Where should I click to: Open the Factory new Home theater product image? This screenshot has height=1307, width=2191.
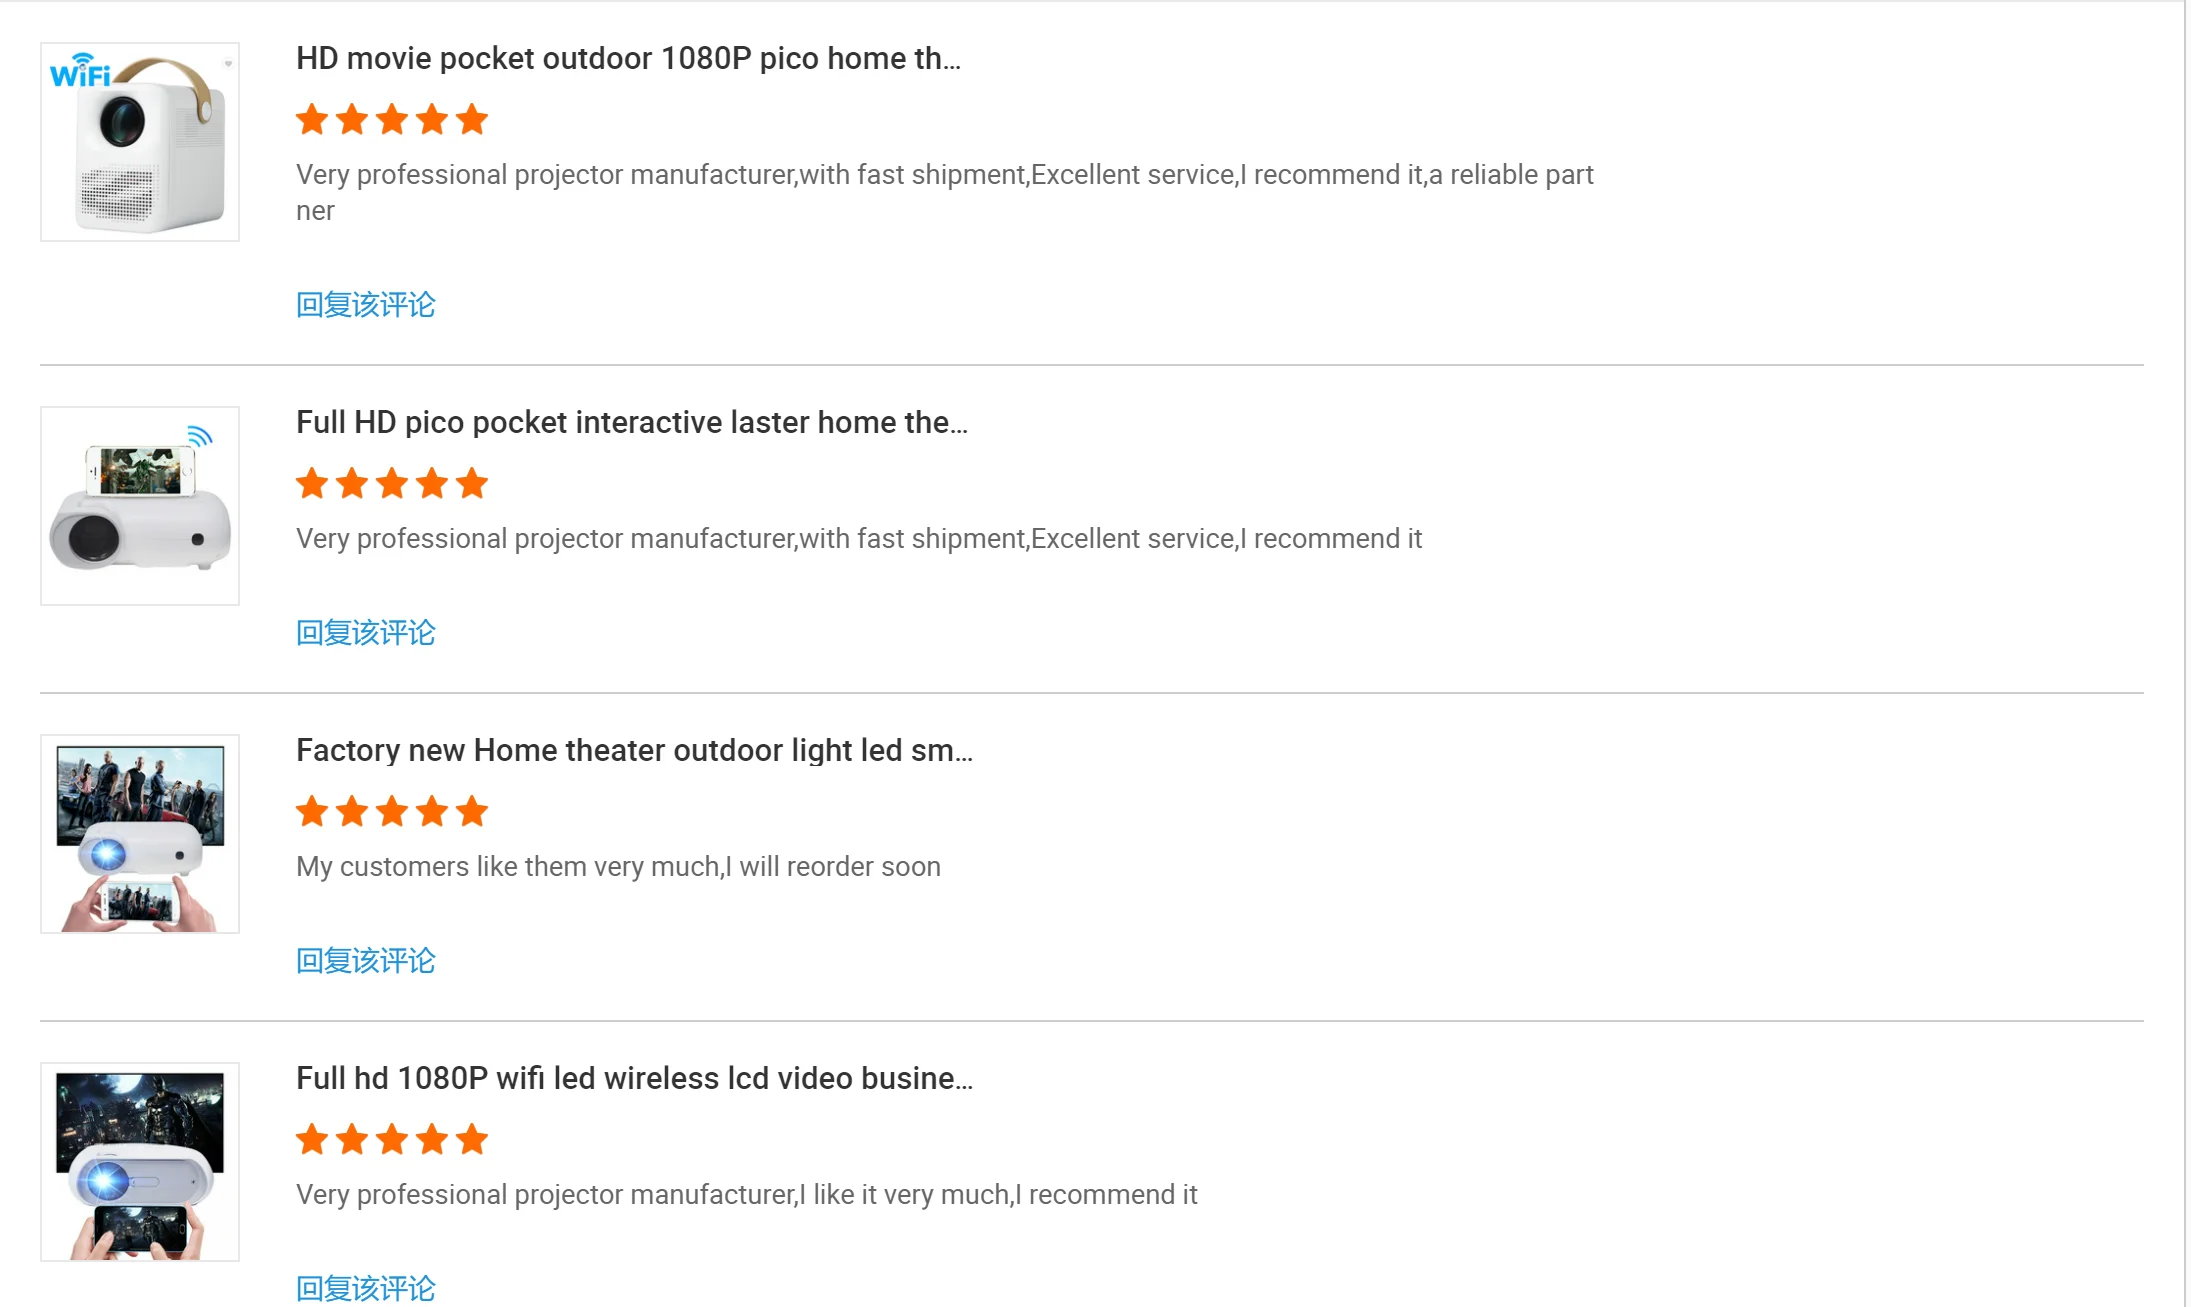(140, 833)
